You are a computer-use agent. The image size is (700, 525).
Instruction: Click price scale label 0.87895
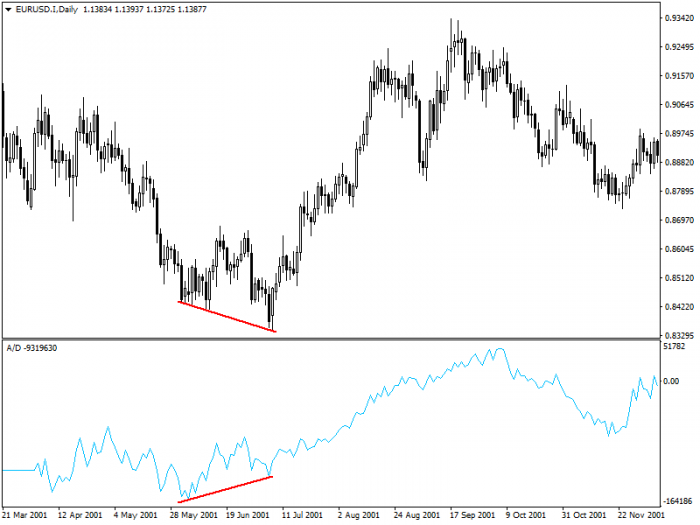679,191
